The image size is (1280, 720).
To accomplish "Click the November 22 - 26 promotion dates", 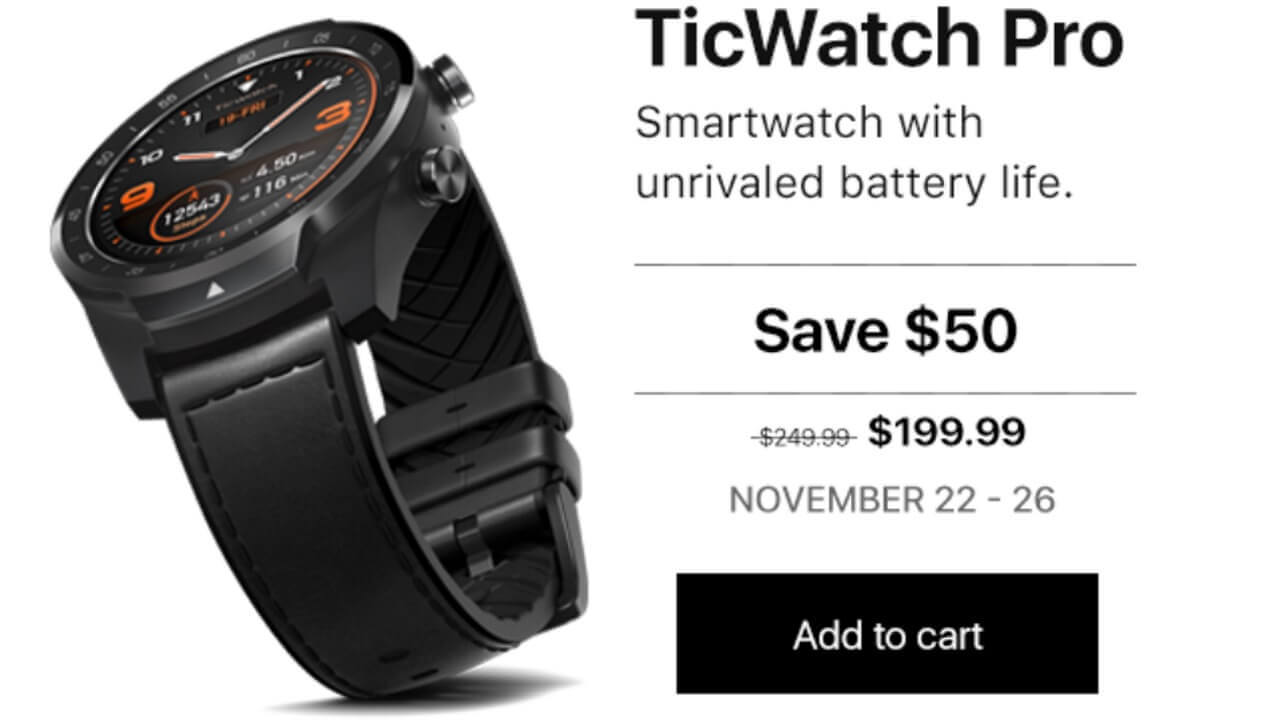I will click(x=892, y=499).
